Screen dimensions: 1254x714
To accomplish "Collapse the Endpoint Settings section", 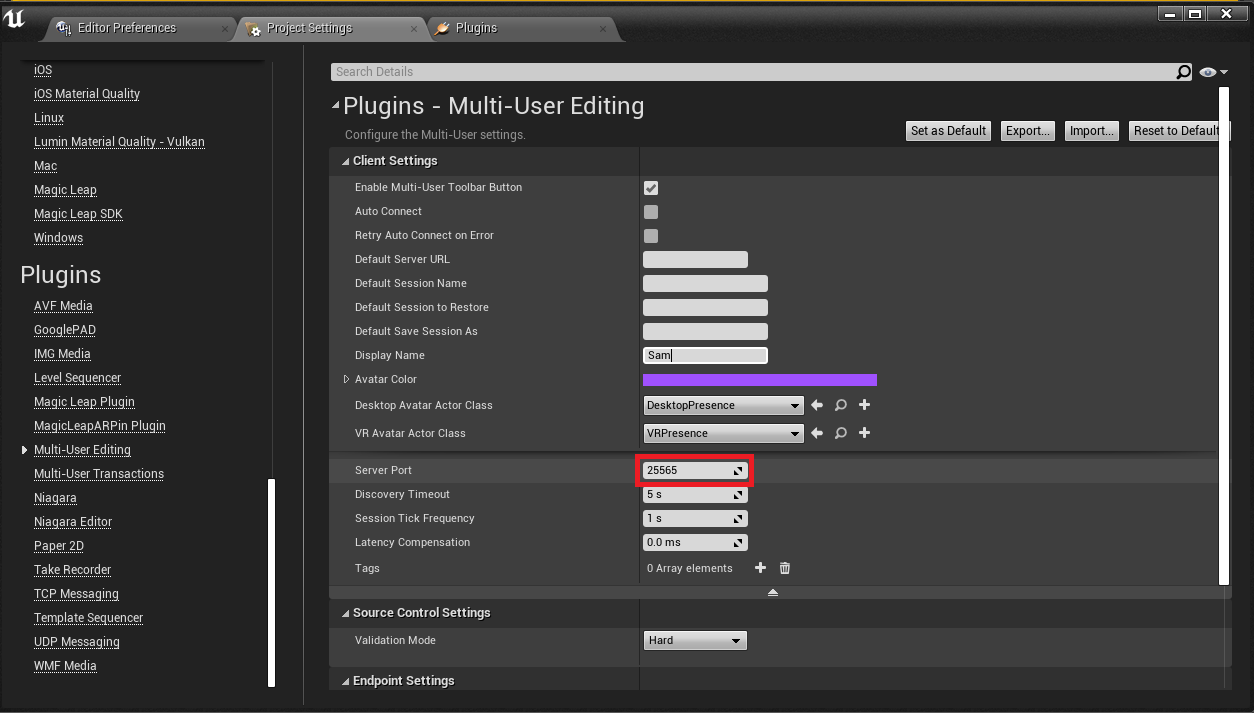I will 346,681.
